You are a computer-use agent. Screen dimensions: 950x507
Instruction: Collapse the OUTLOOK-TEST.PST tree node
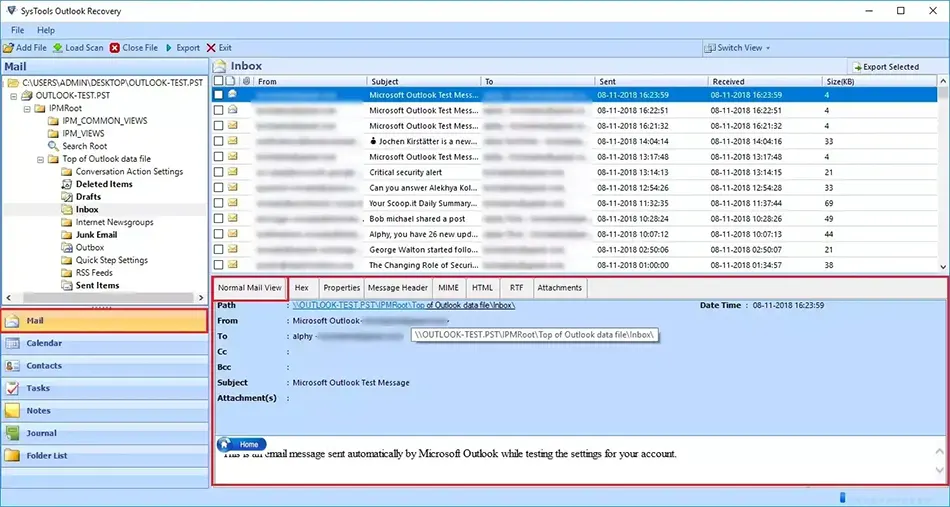coord(13,96)
